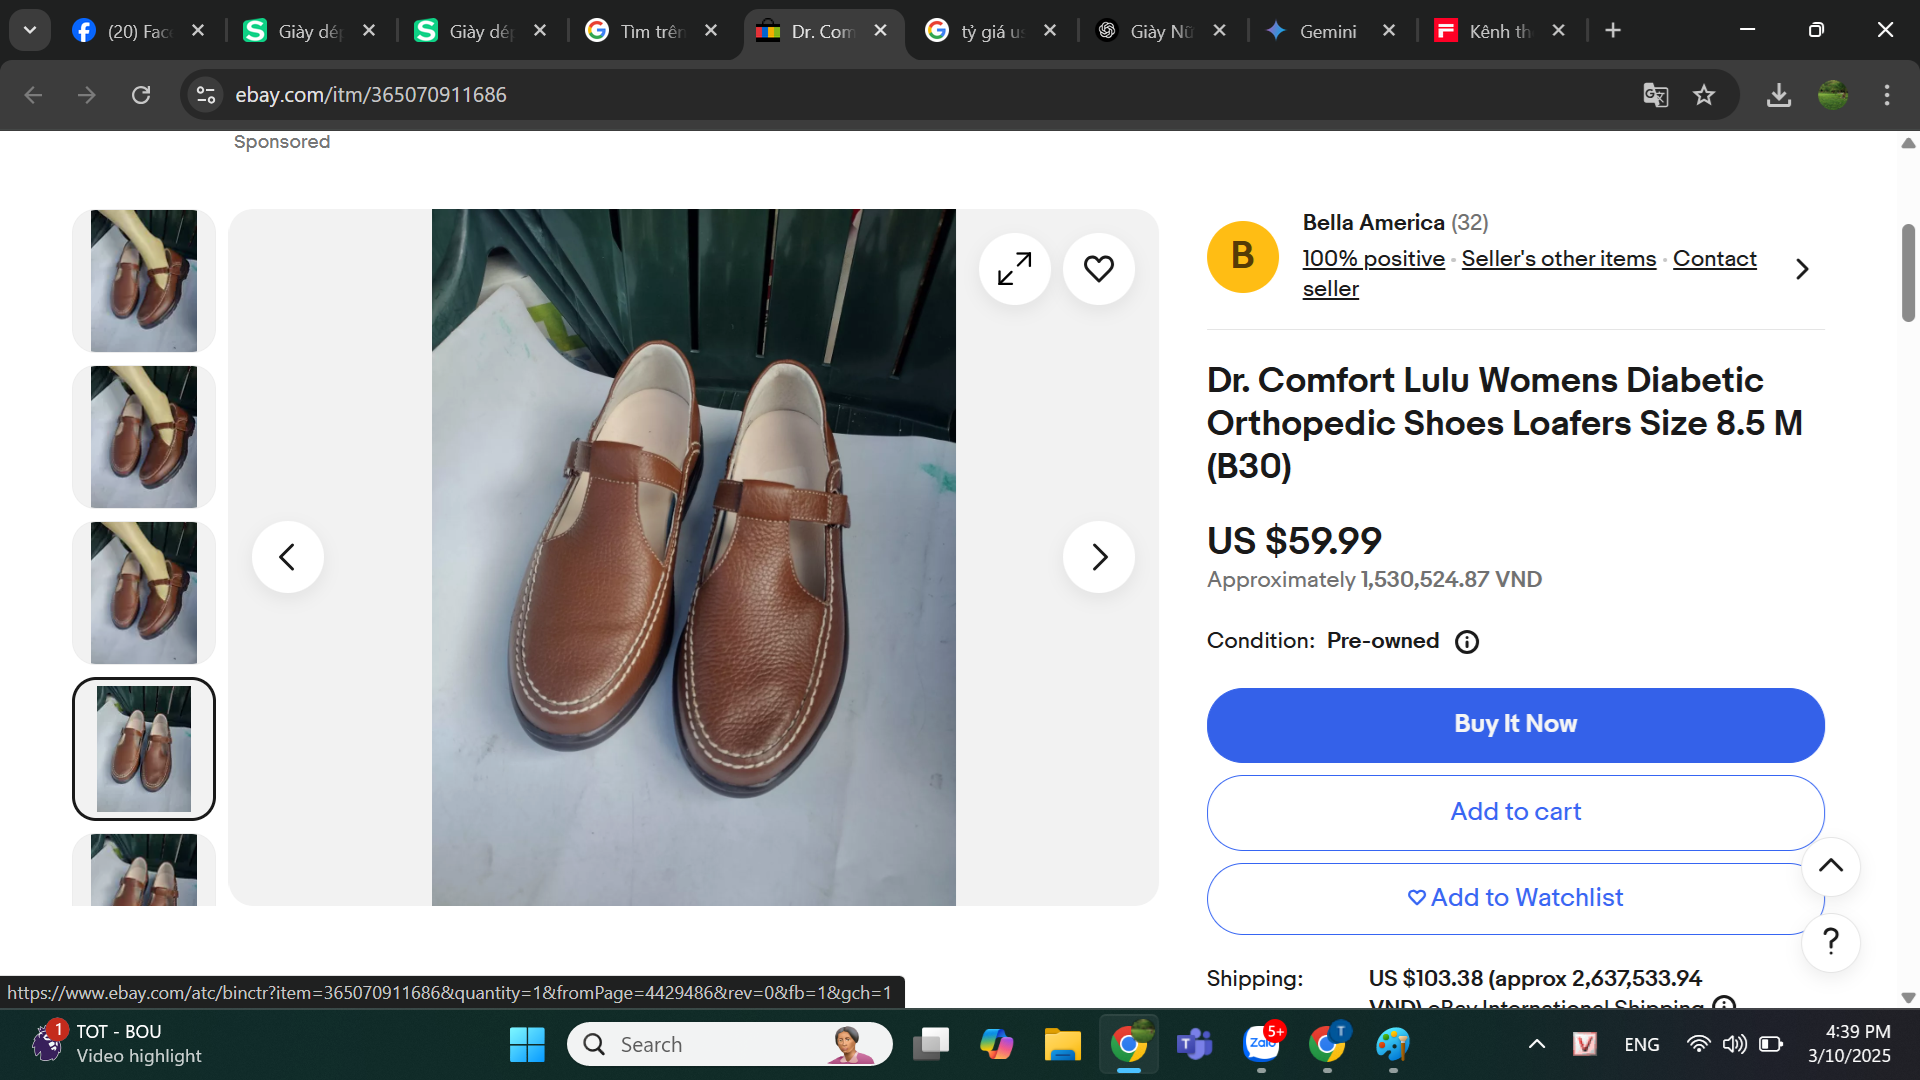Expand the product image to full screen

(1014, 269)
